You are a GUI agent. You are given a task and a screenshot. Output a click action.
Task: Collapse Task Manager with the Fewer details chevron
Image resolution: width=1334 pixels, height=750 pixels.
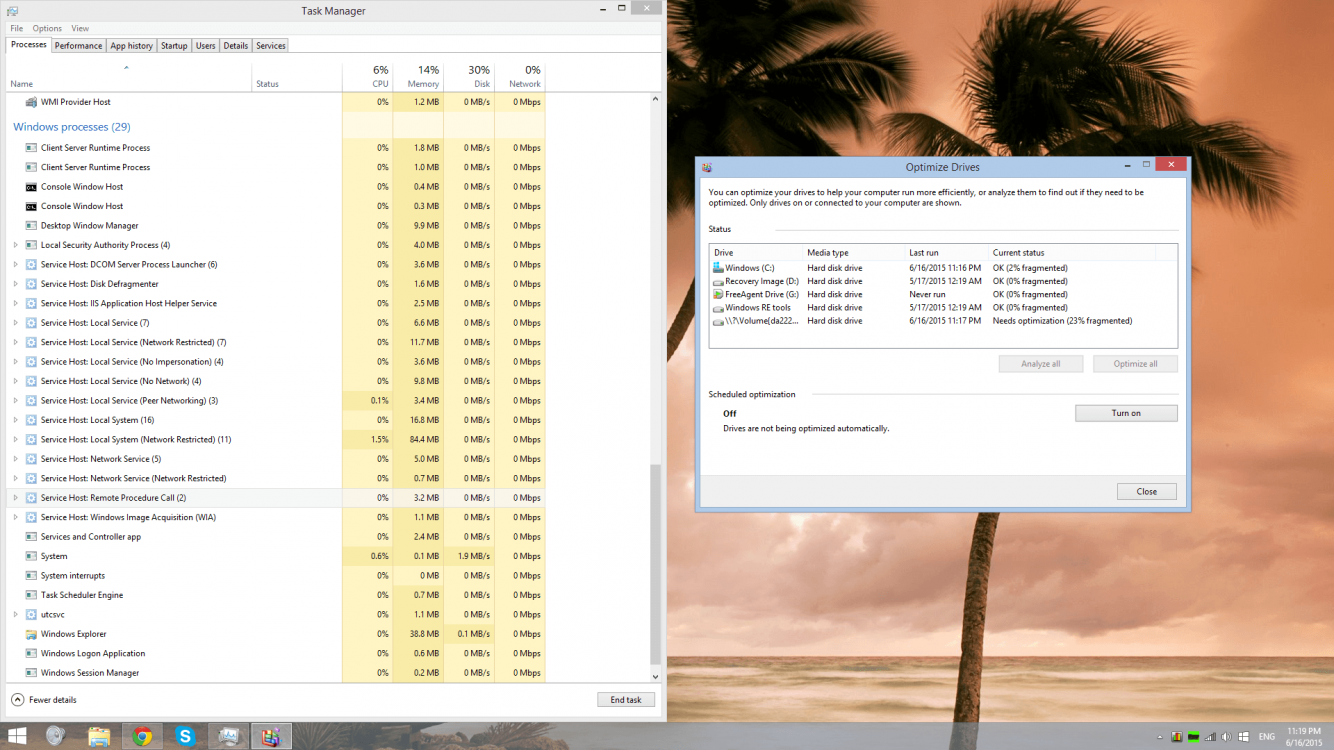click(17, 700)
